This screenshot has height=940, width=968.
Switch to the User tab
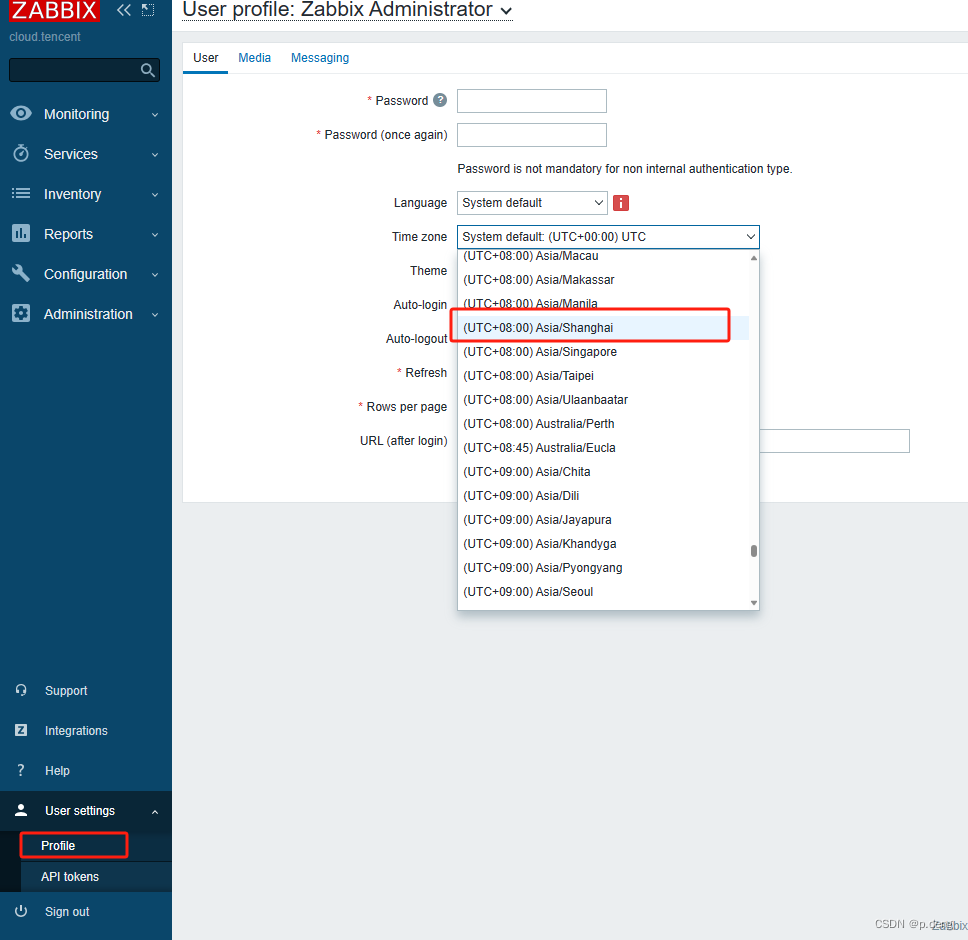[x=206, y=58]
